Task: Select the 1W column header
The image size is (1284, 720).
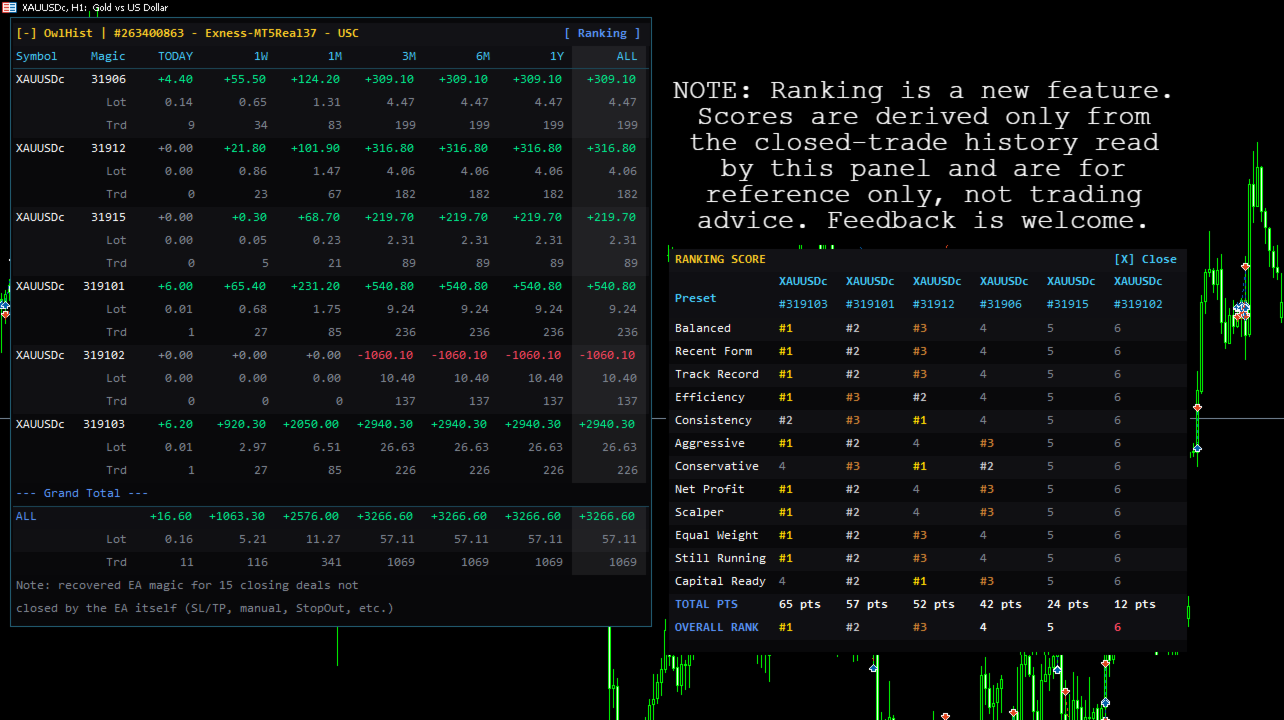Action: 259,56
